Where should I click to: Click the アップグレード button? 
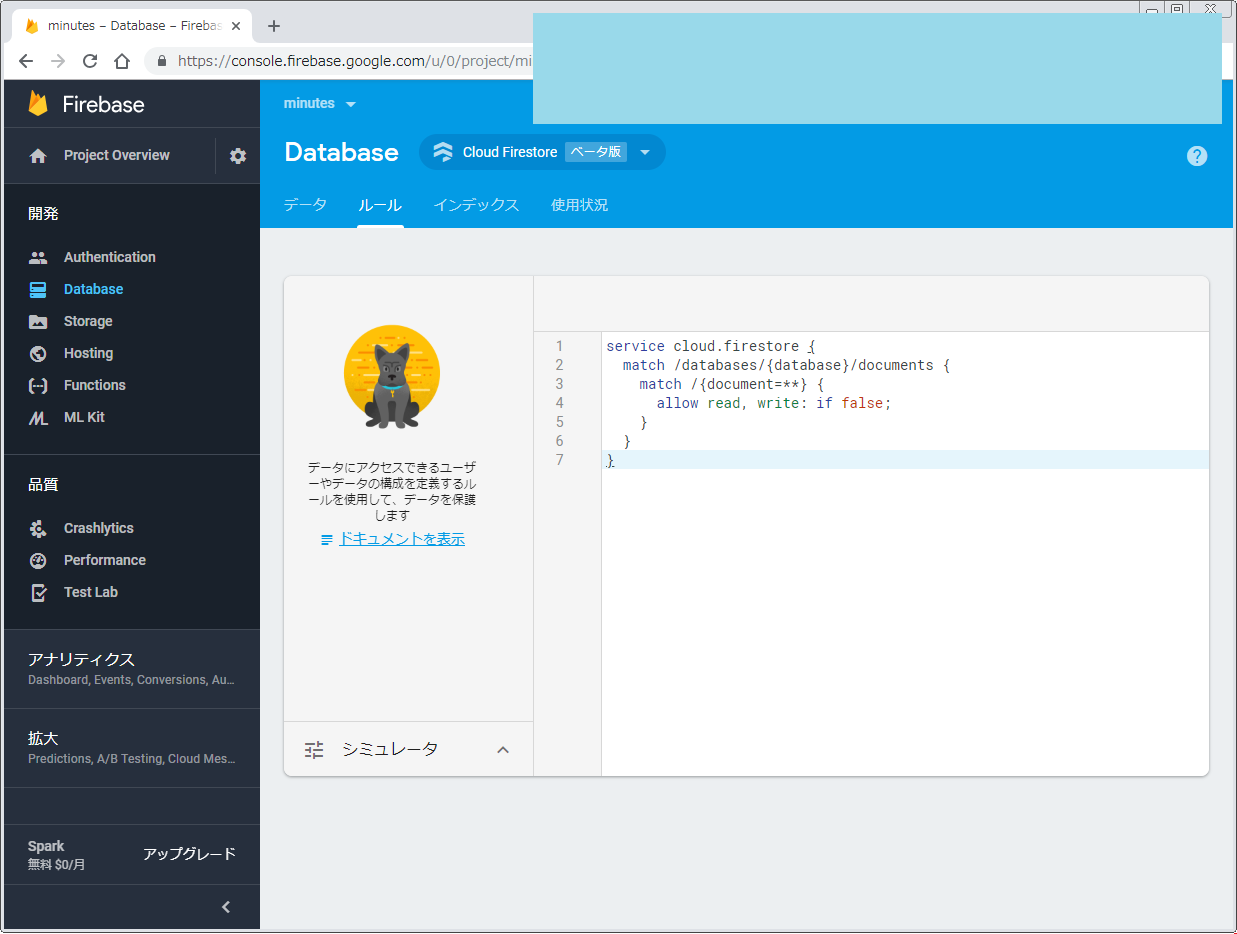(189, 854)
